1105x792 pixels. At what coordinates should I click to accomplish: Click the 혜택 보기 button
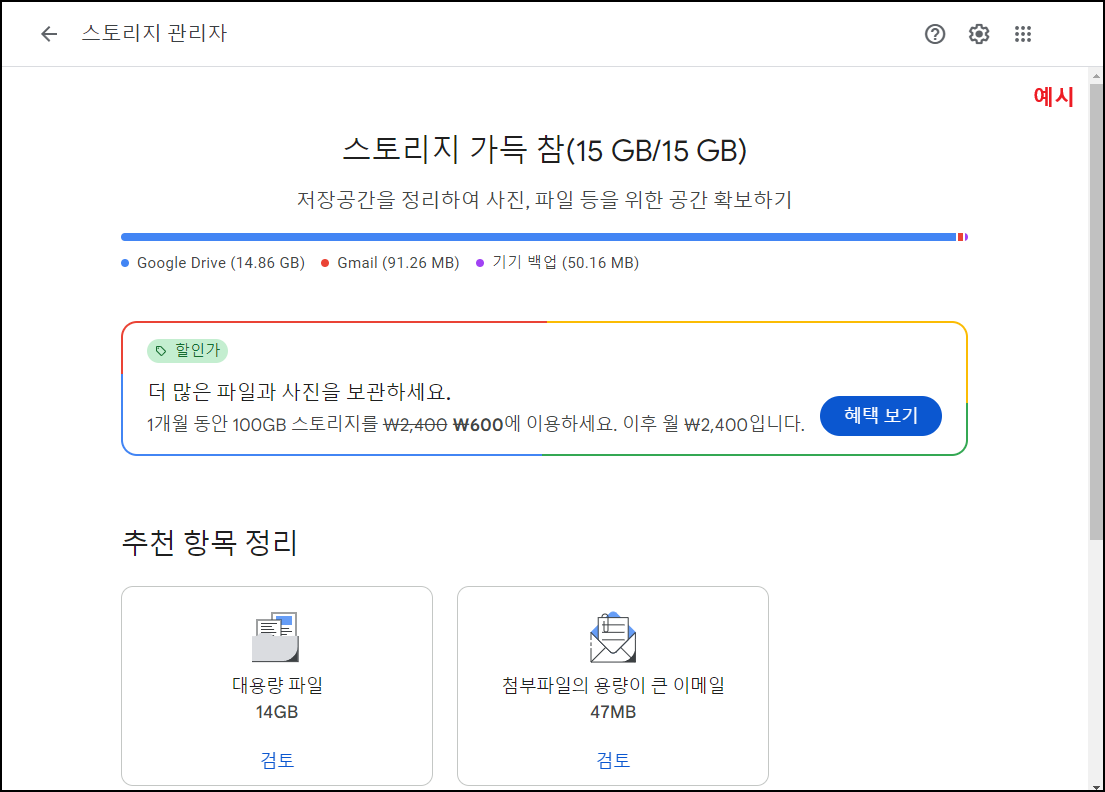click(881, 416)
